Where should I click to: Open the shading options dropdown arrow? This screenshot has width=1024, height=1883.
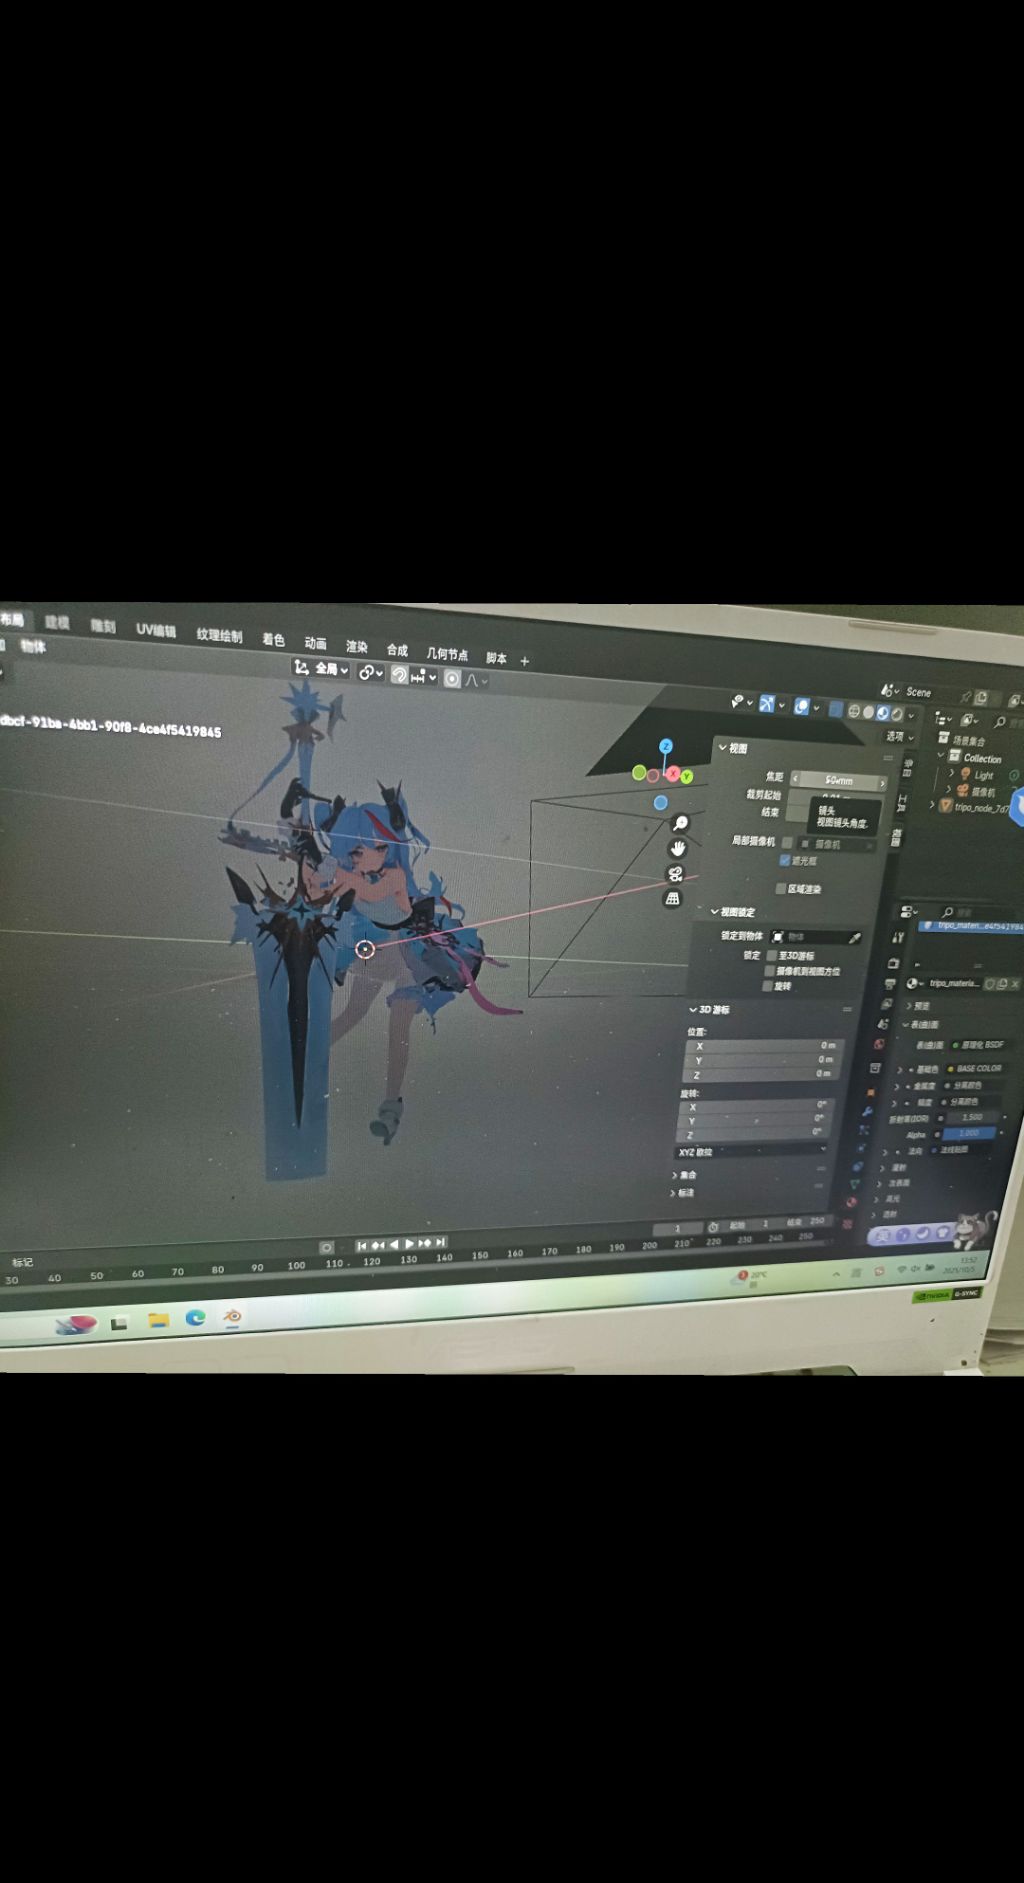coord(911,716)
